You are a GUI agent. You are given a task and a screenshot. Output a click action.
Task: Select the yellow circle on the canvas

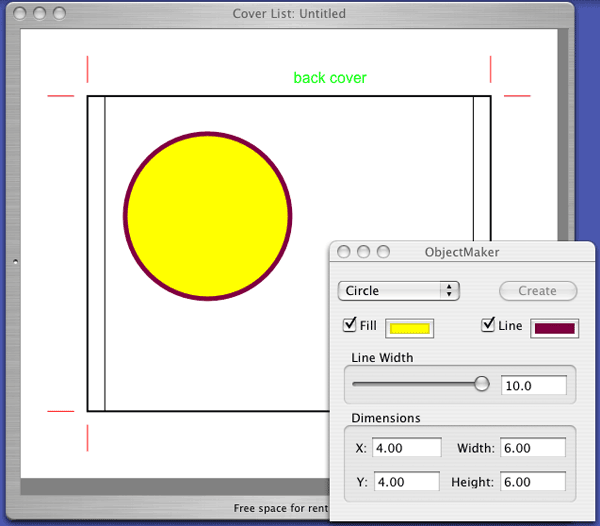(x=207, y=215)
